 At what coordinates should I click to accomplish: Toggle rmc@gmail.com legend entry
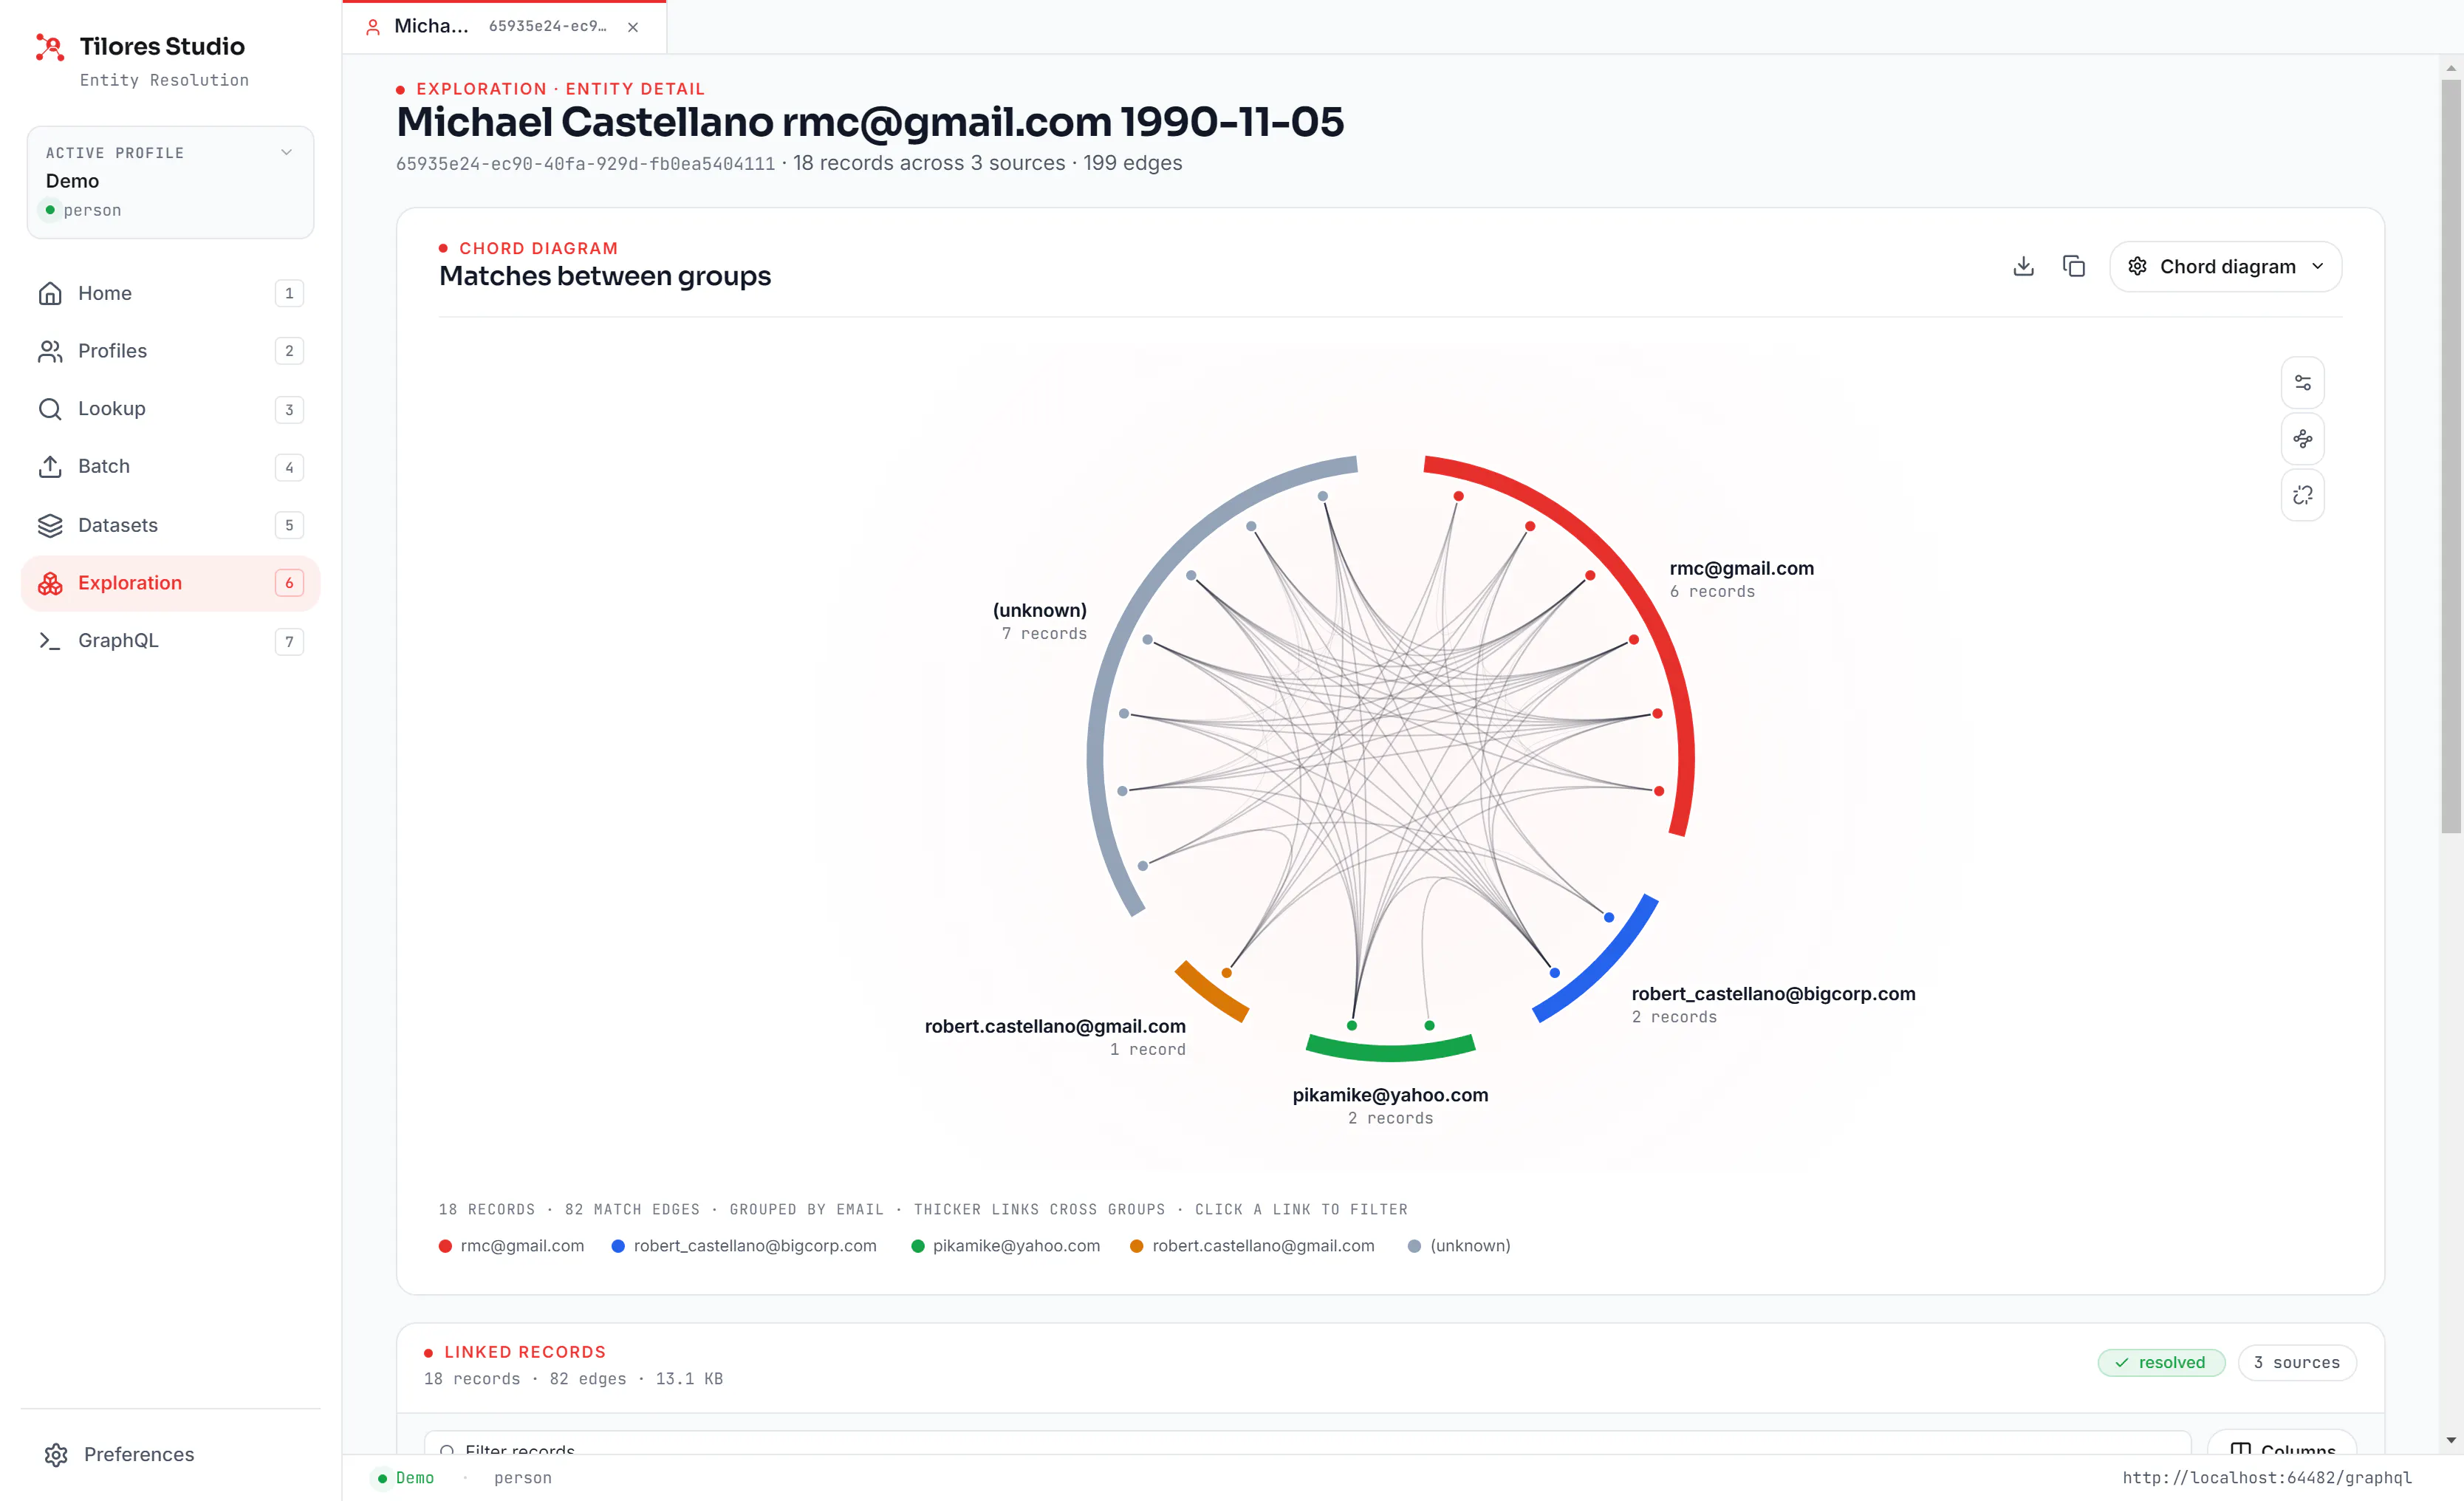(511, 1245)
